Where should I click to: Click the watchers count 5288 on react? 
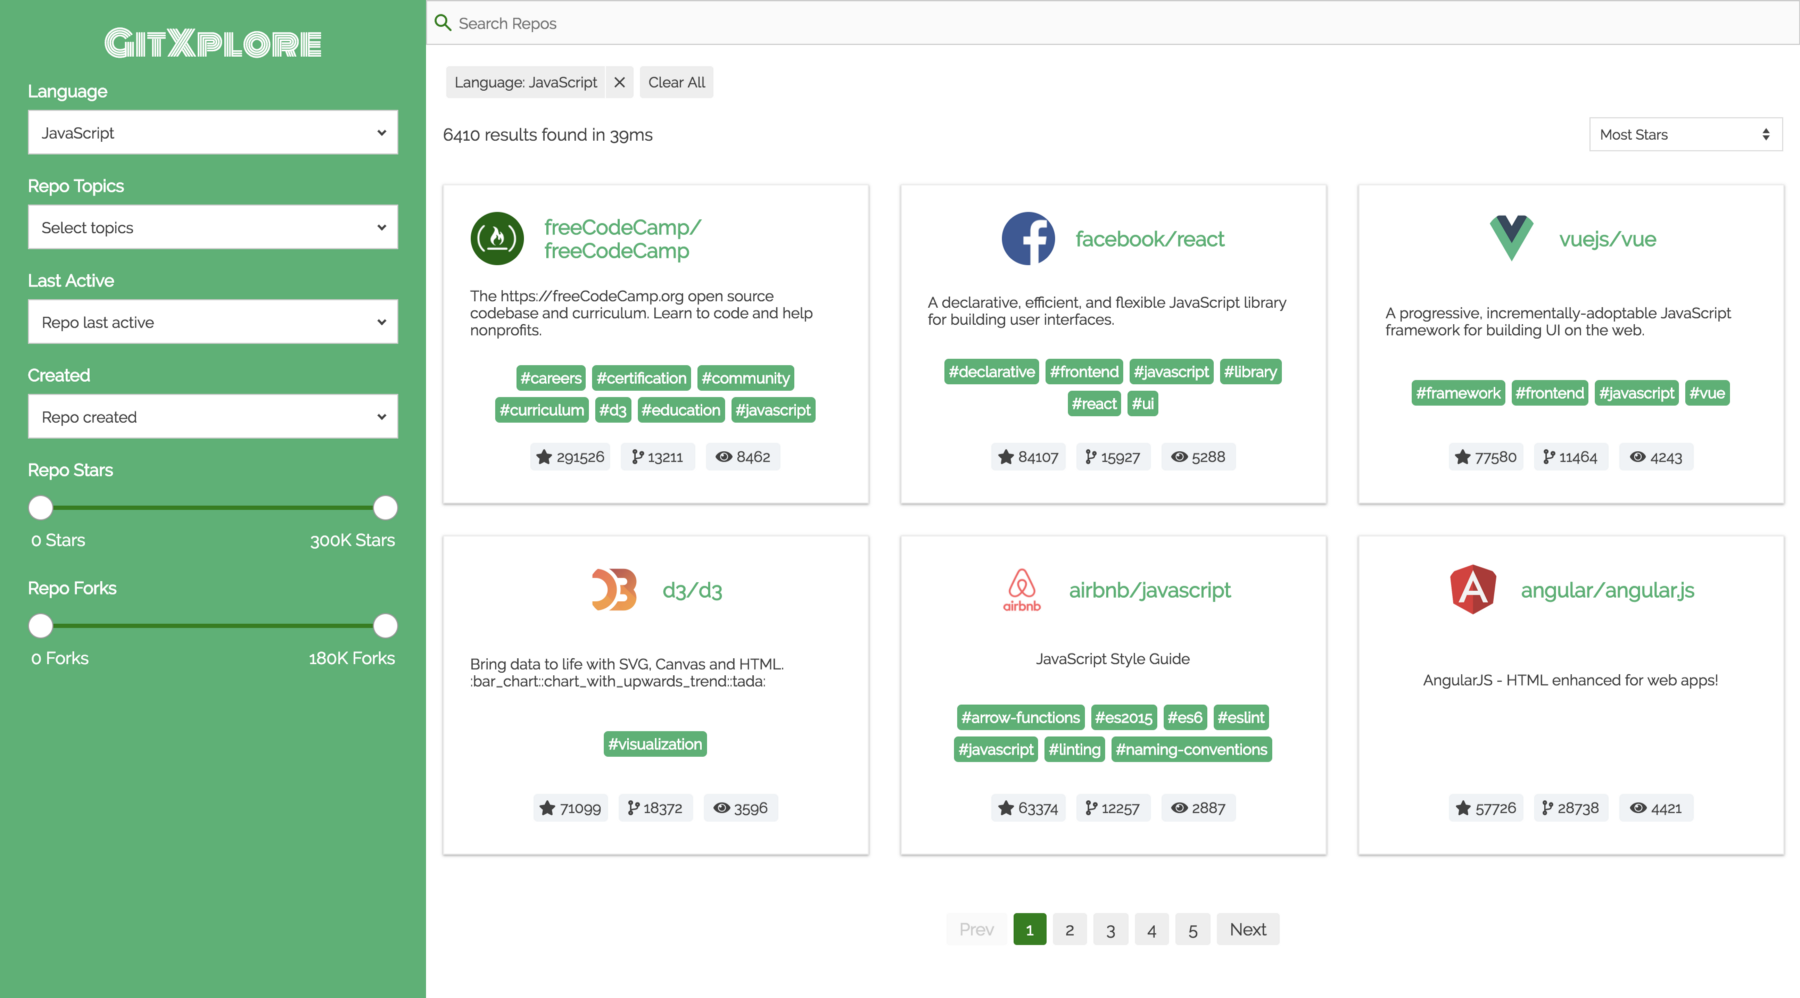point(1198,457)
